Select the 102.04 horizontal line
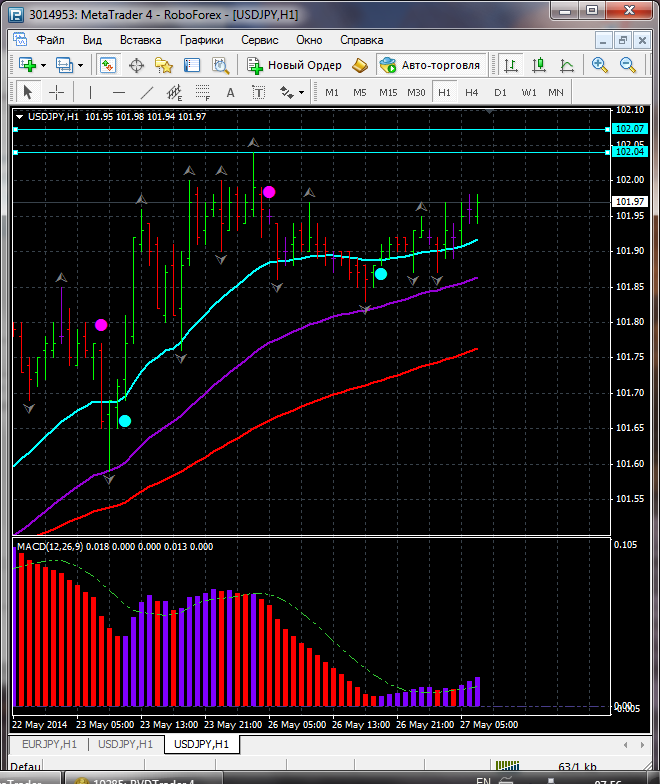Screen dimensions: 660x784 click(x=310, y=152)
